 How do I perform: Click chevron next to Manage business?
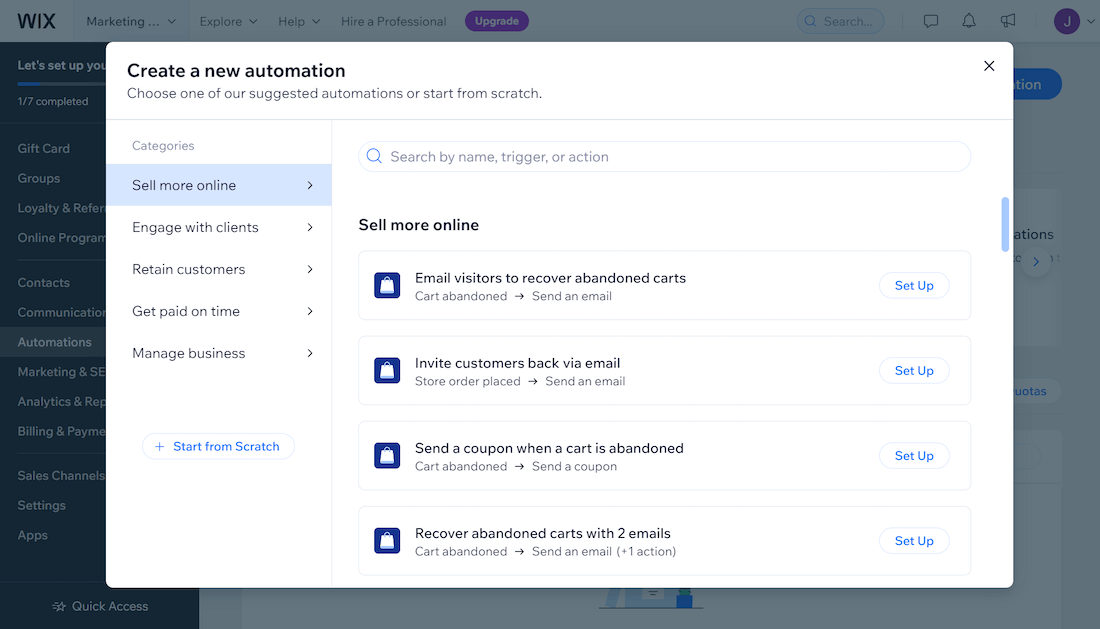coord(310,353)
